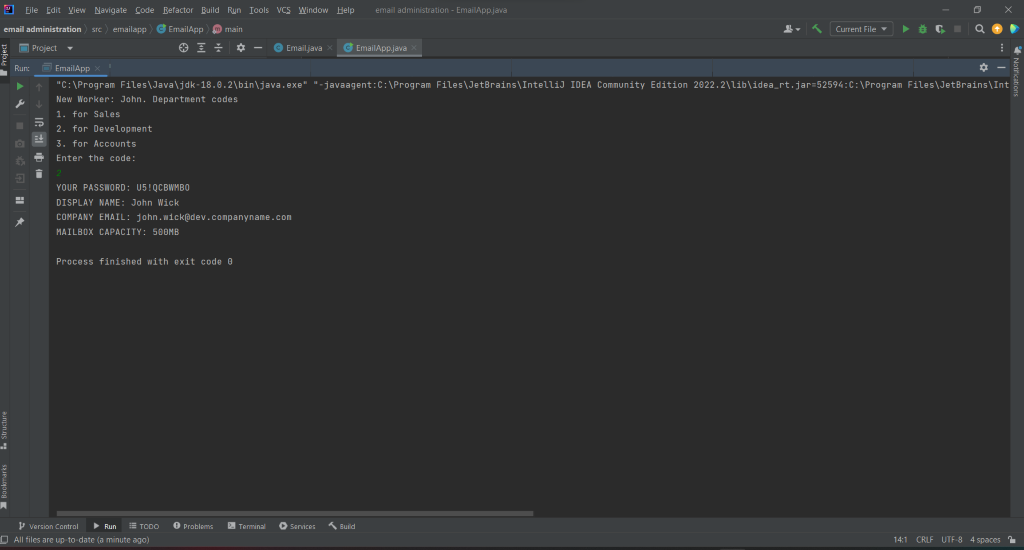Image resolution: width=1024 pixels, height=550 pixels.
Task: Open the Build menu
Action: (x=210, y=10)
